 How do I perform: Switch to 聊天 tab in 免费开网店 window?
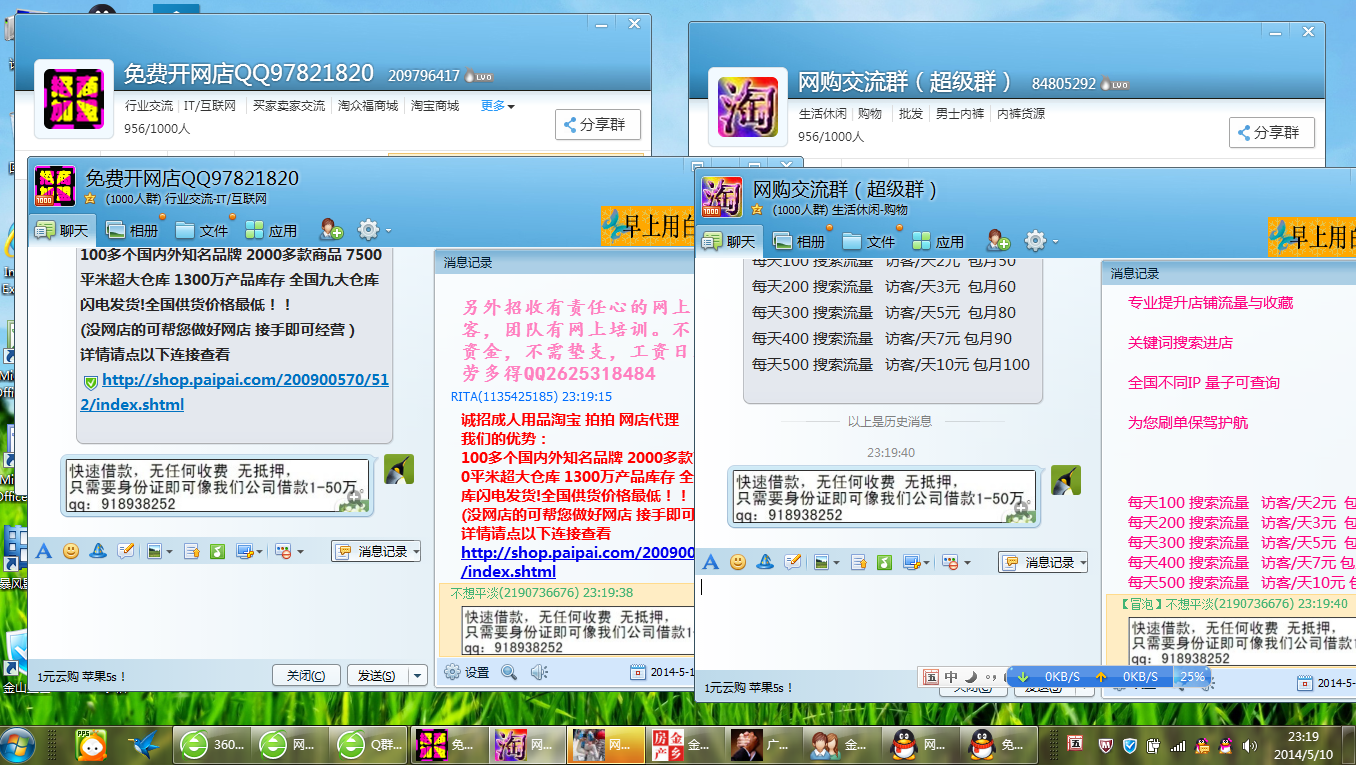point(62,230)
